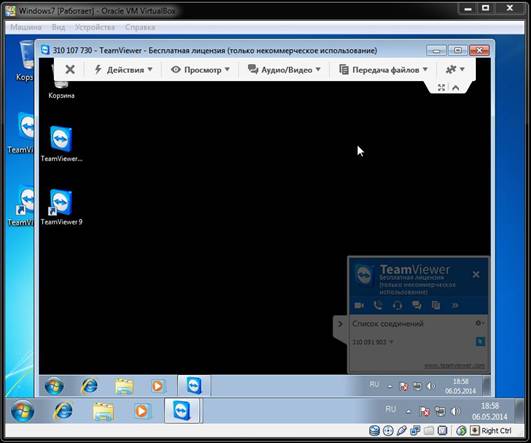Open Windows Media Player on remote taskbar
Image resolution: width=531 pixels, height=443 pixels.
[x=157, y=386]
